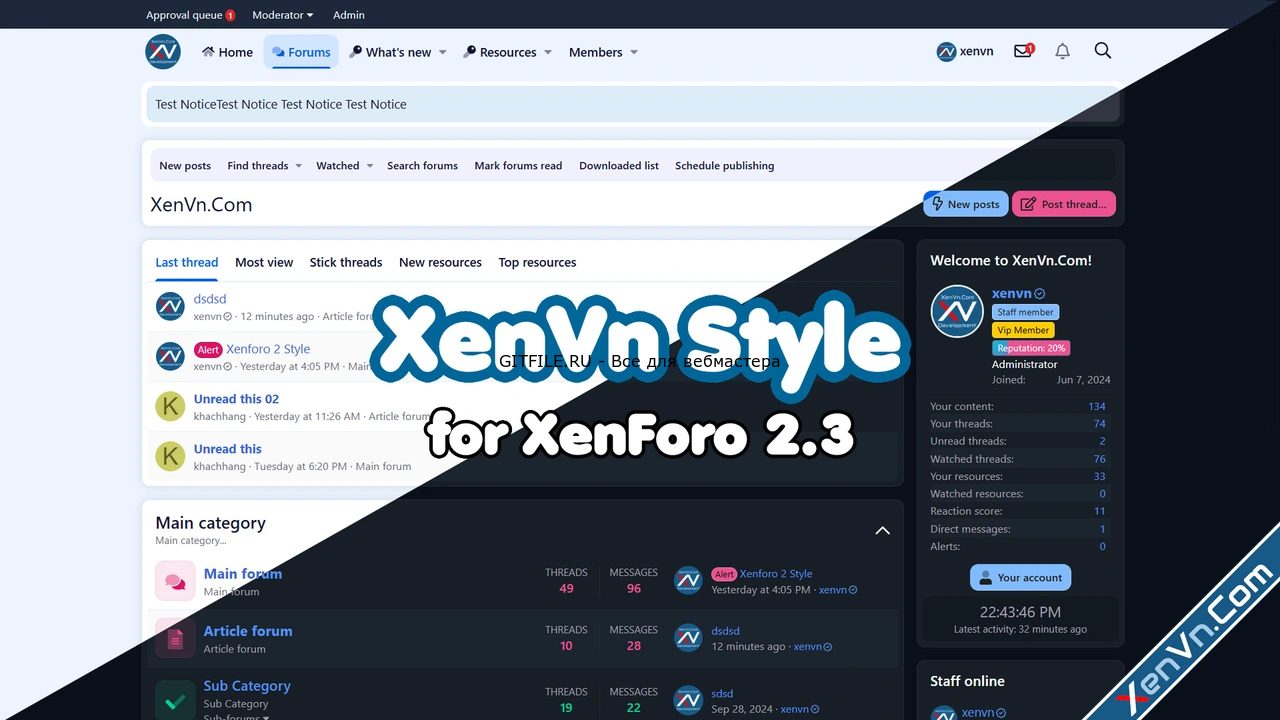The height and width of the screenshot is (720, 1280).
Task: Click the Main forum chat-bubble icon
Action: click(175, 581)
